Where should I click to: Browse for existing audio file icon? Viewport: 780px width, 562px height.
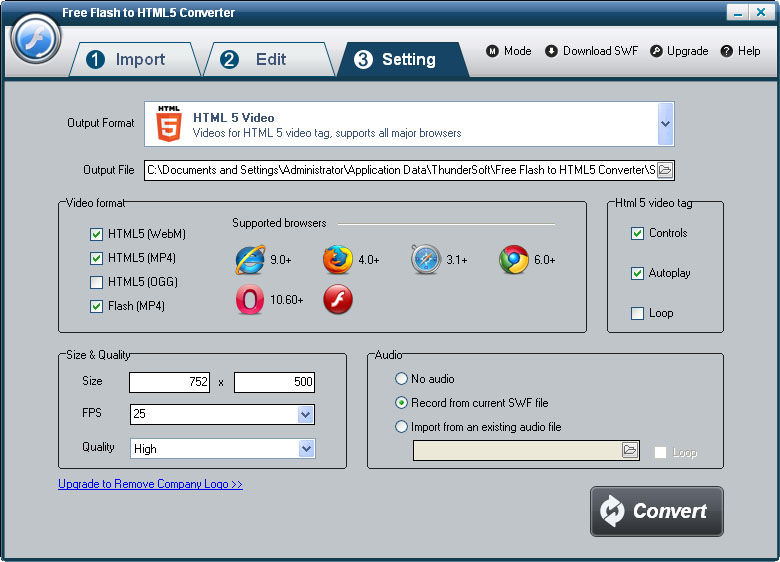point(630,450)
